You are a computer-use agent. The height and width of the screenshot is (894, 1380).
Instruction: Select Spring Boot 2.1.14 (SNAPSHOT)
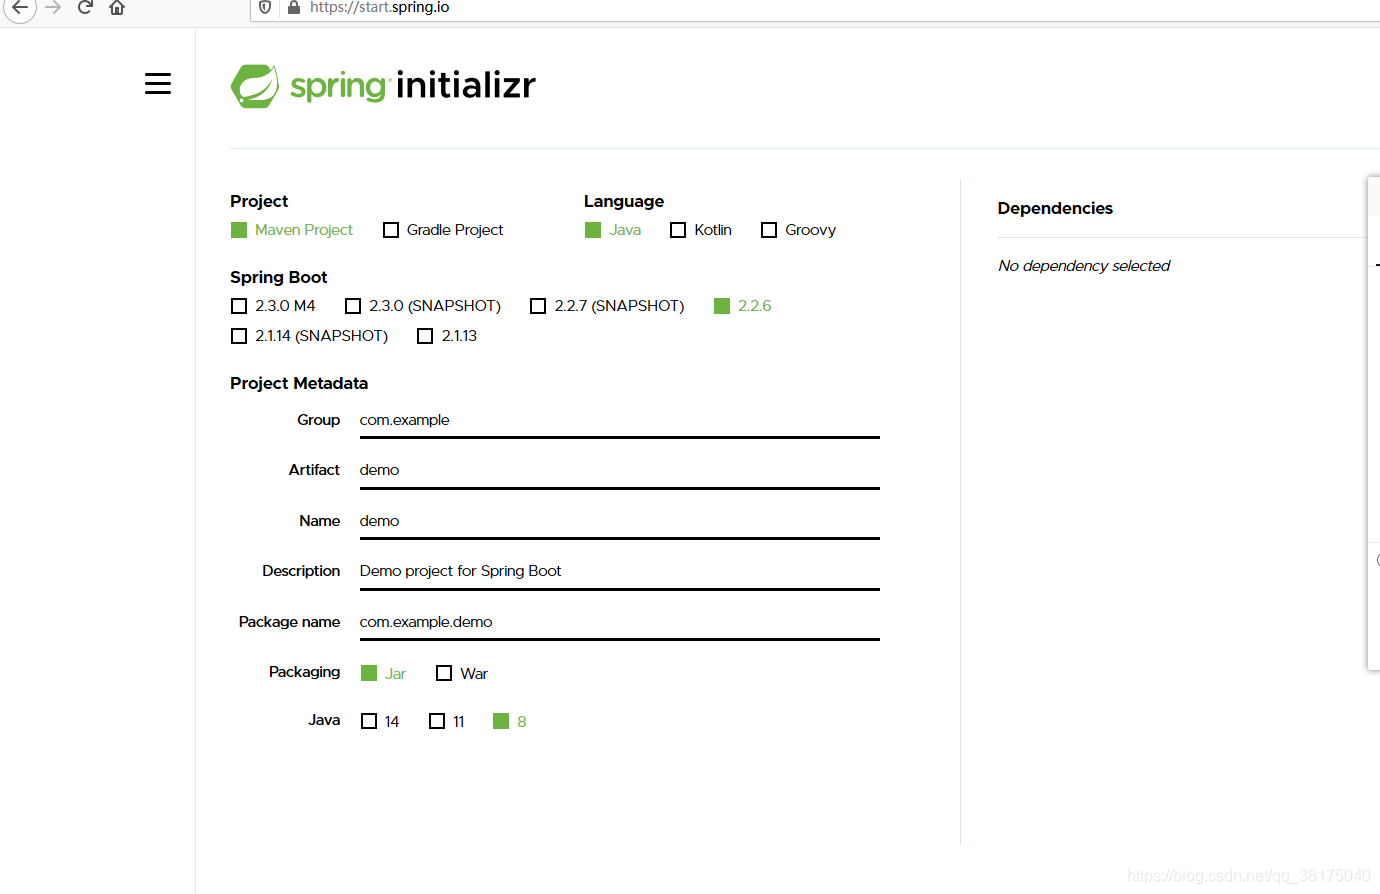310,336
